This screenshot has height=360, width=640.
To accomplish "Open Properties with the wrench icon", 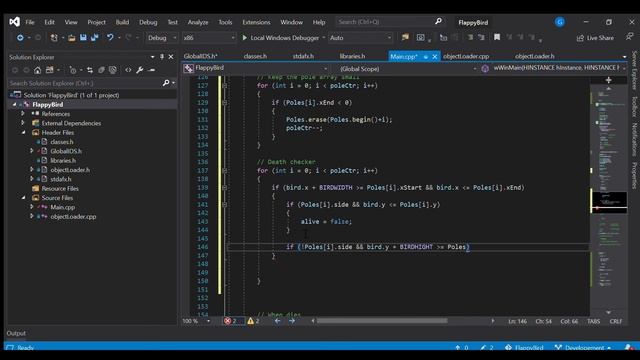I will pyautogui.click(x=140, y=70).
